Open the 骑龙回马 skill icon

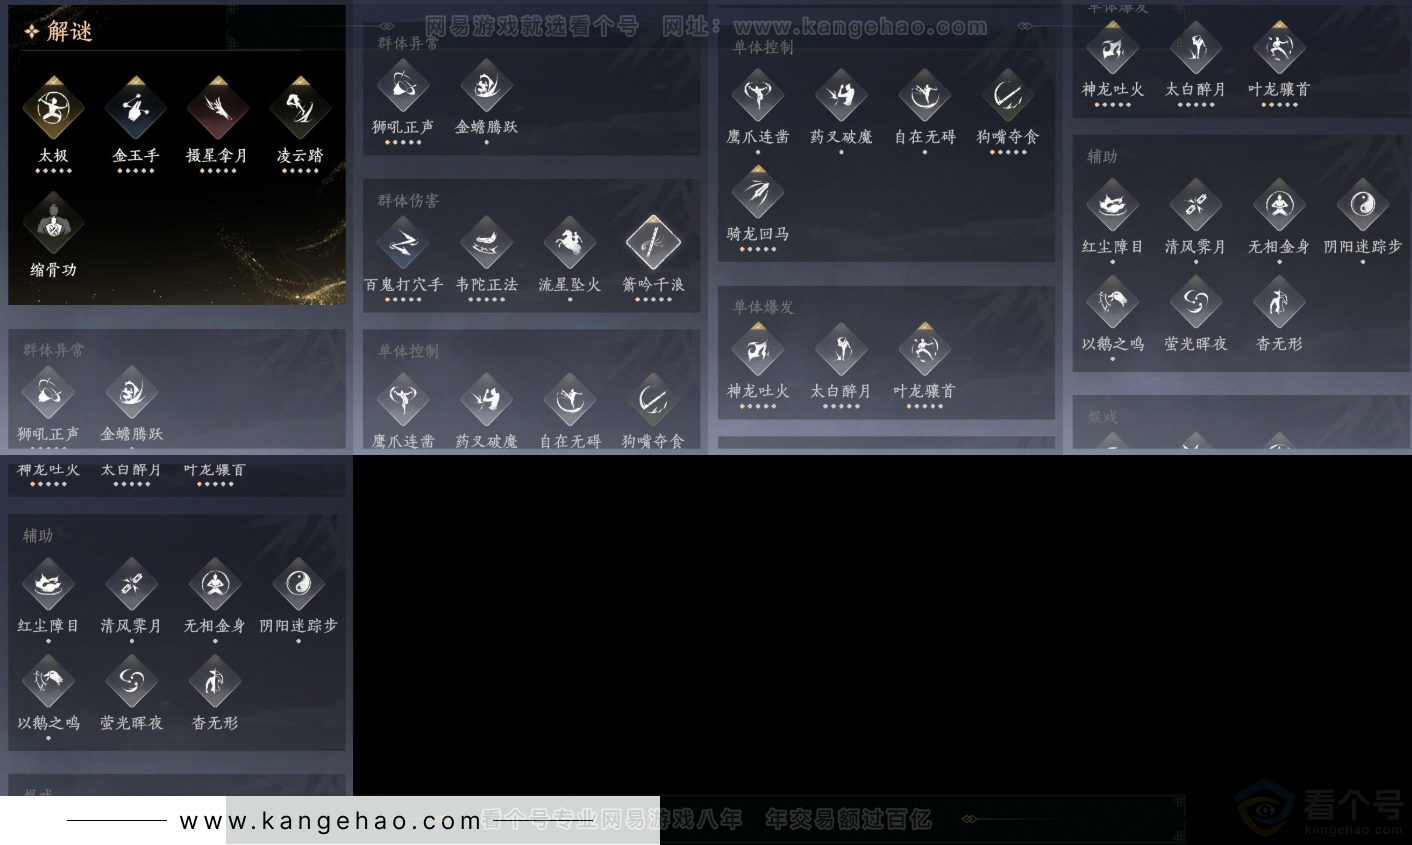[758, 192]
